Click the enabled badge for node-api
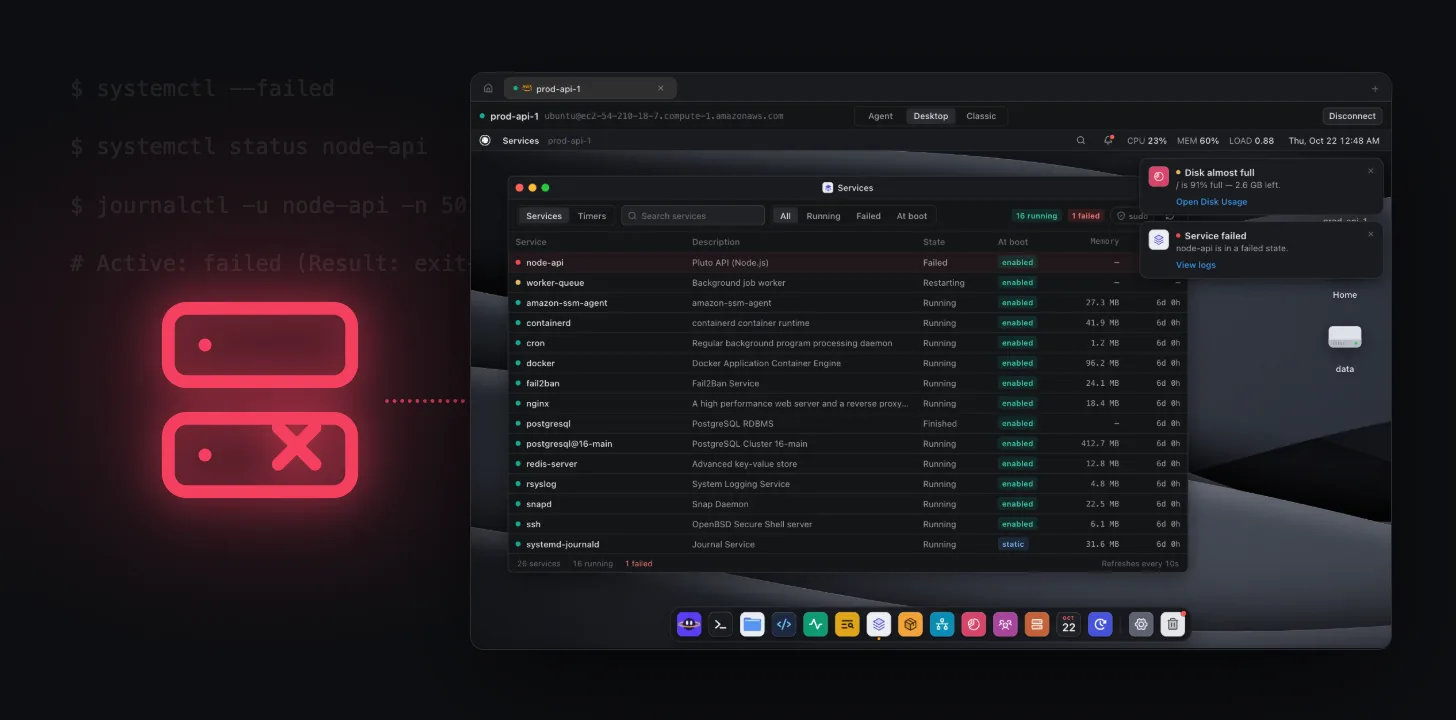 point(1017,262)
